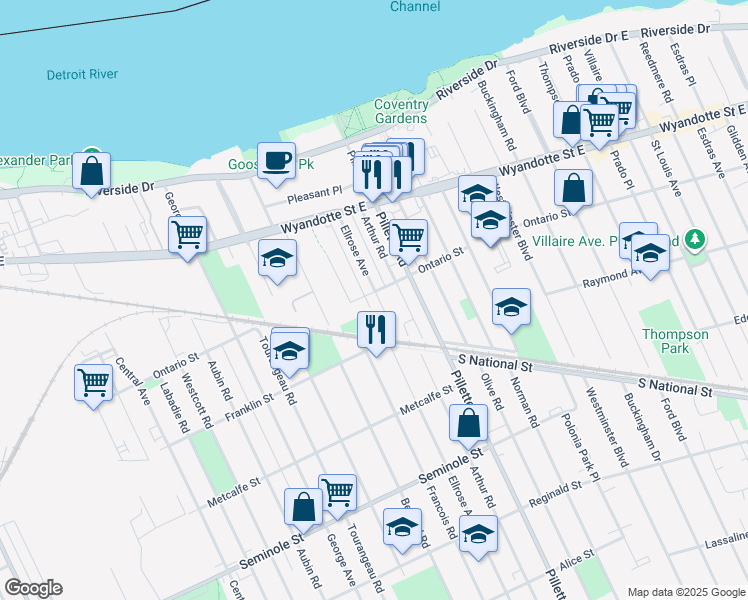The image size is (748, 600).
Task: Click the coffee cup marker near Pleasant Pl
Action: (276, 160)
